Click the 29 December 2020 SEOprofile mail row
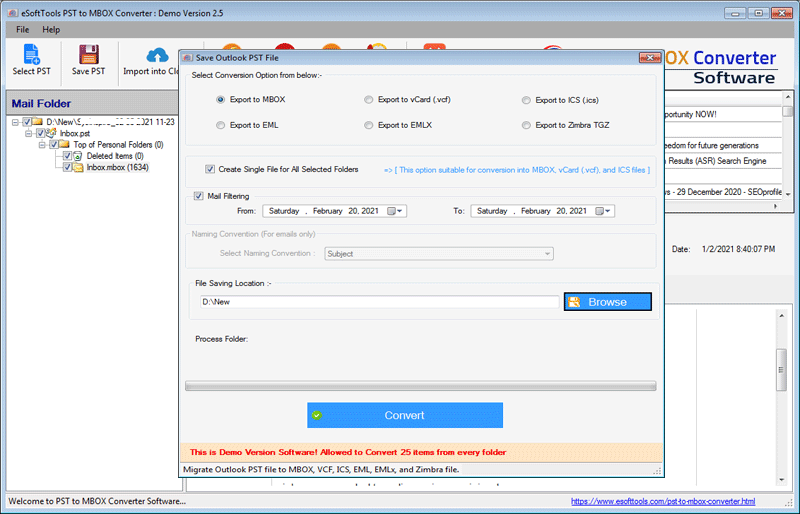Image resolution: width=800 pixels, height=514 pixels. (x=723, y=192)
